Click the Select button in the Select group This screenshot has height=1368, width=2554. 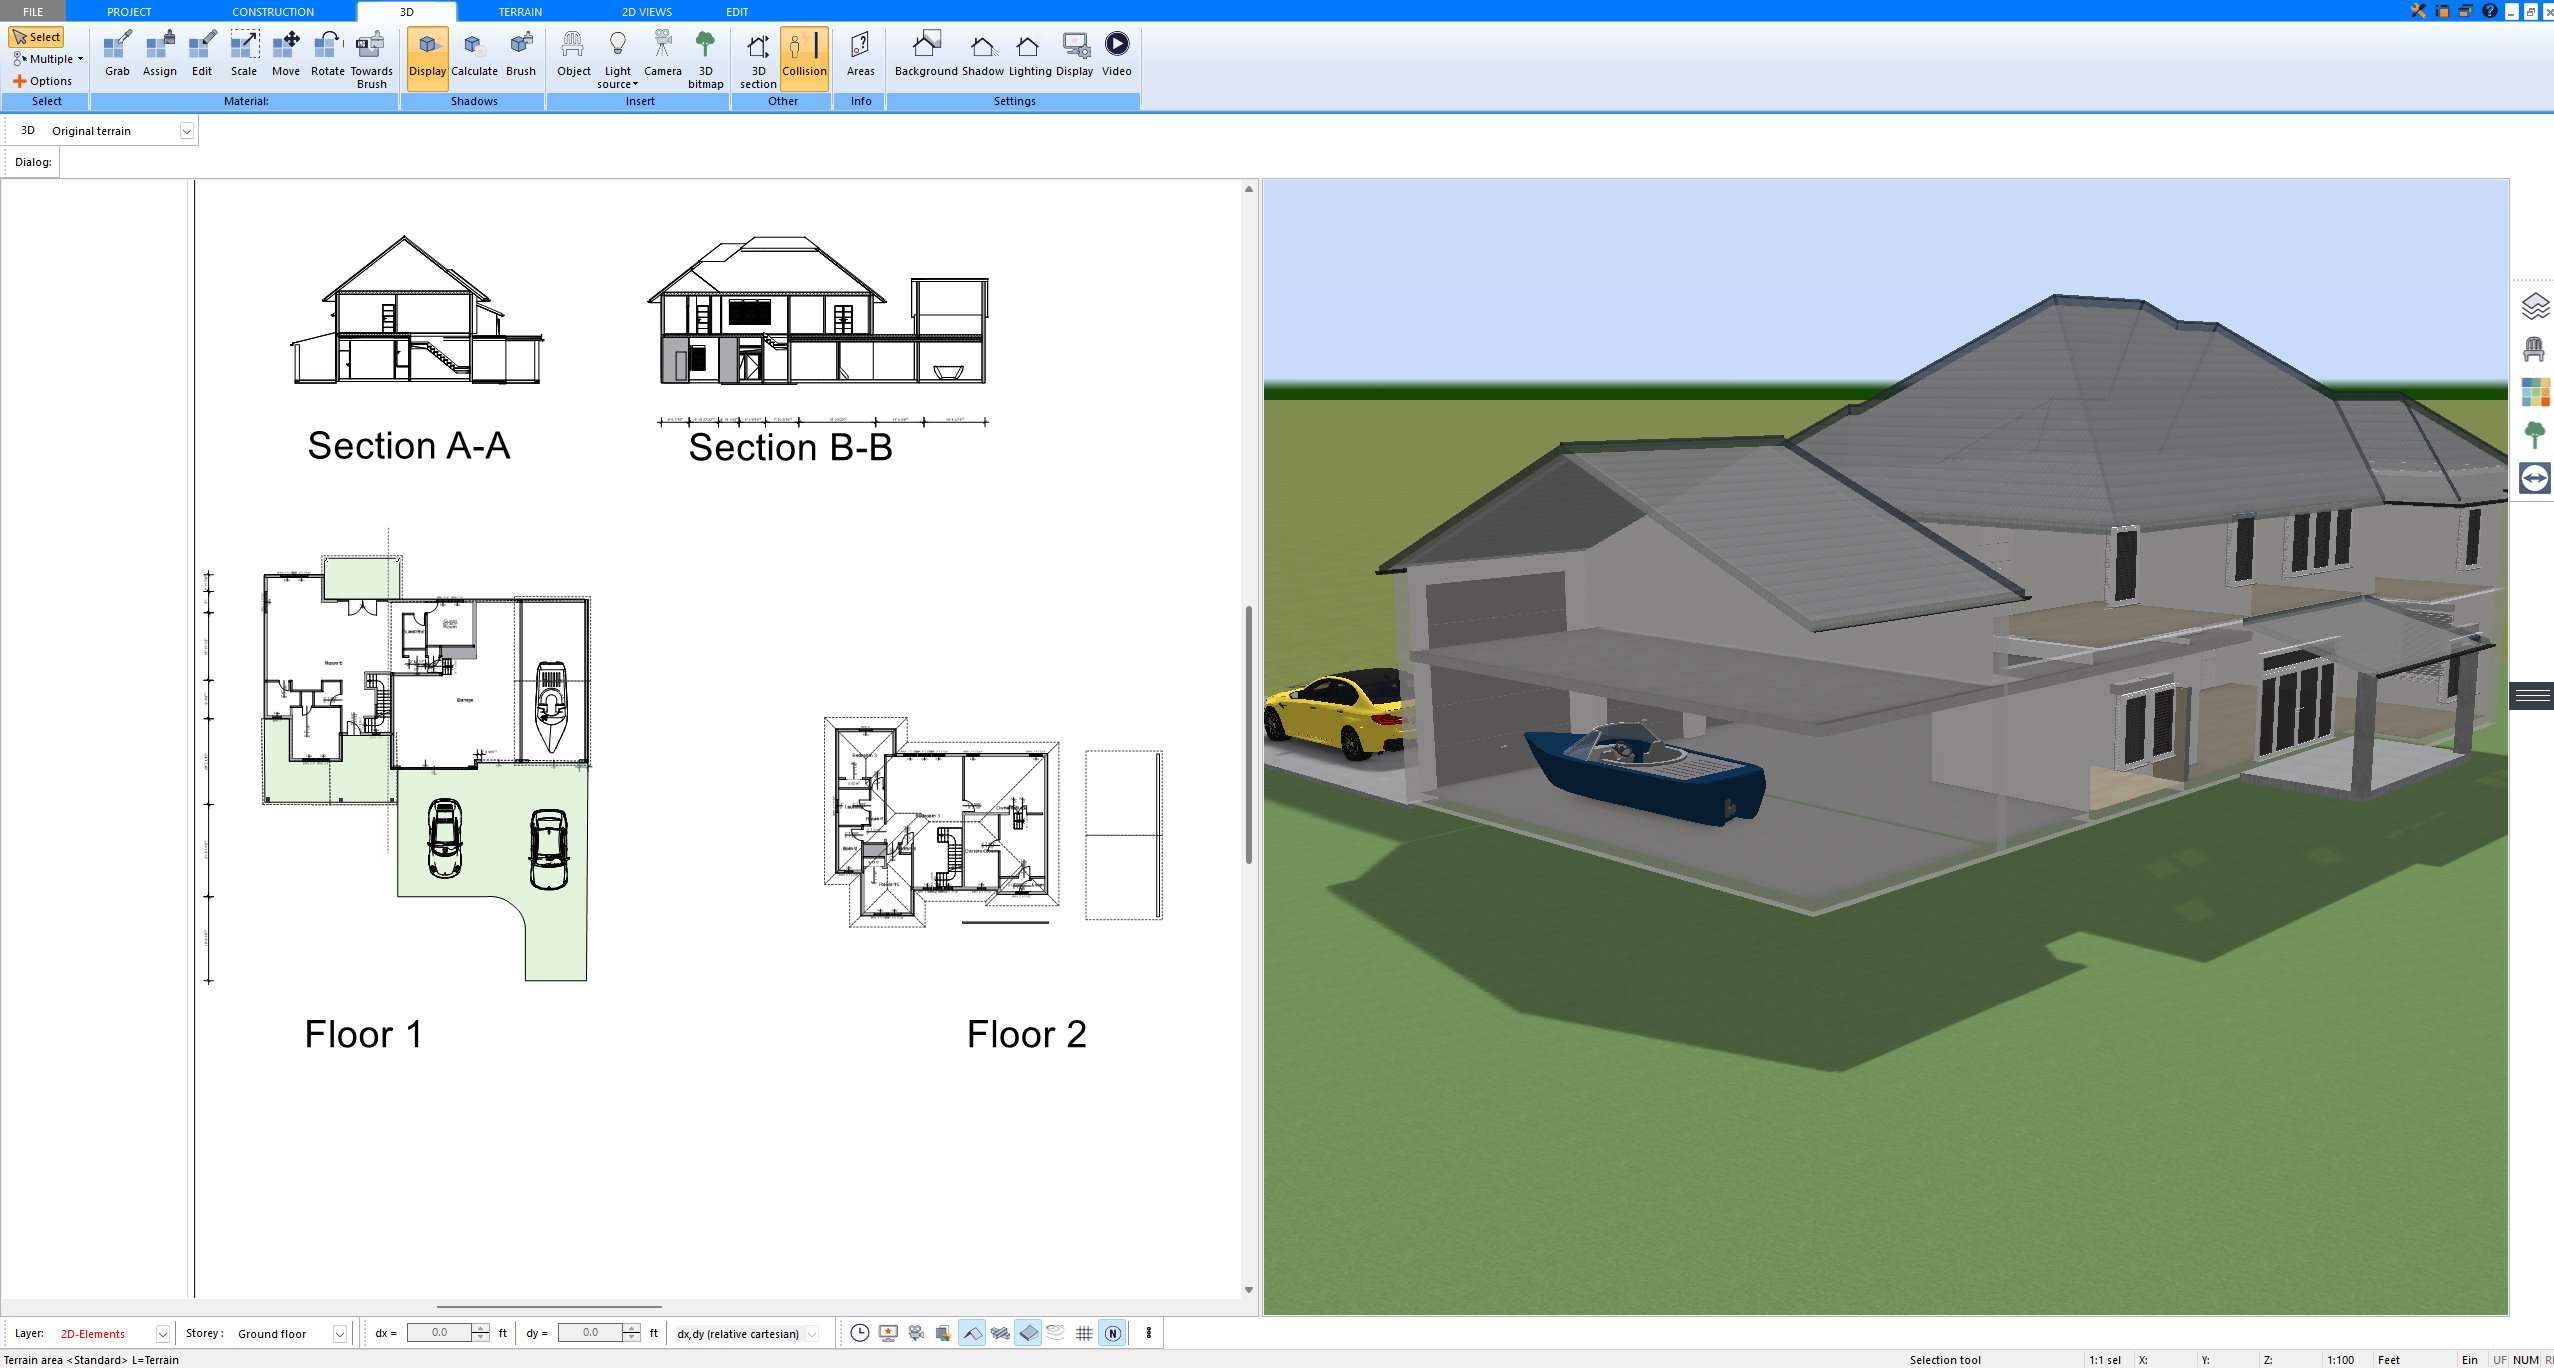37,36
